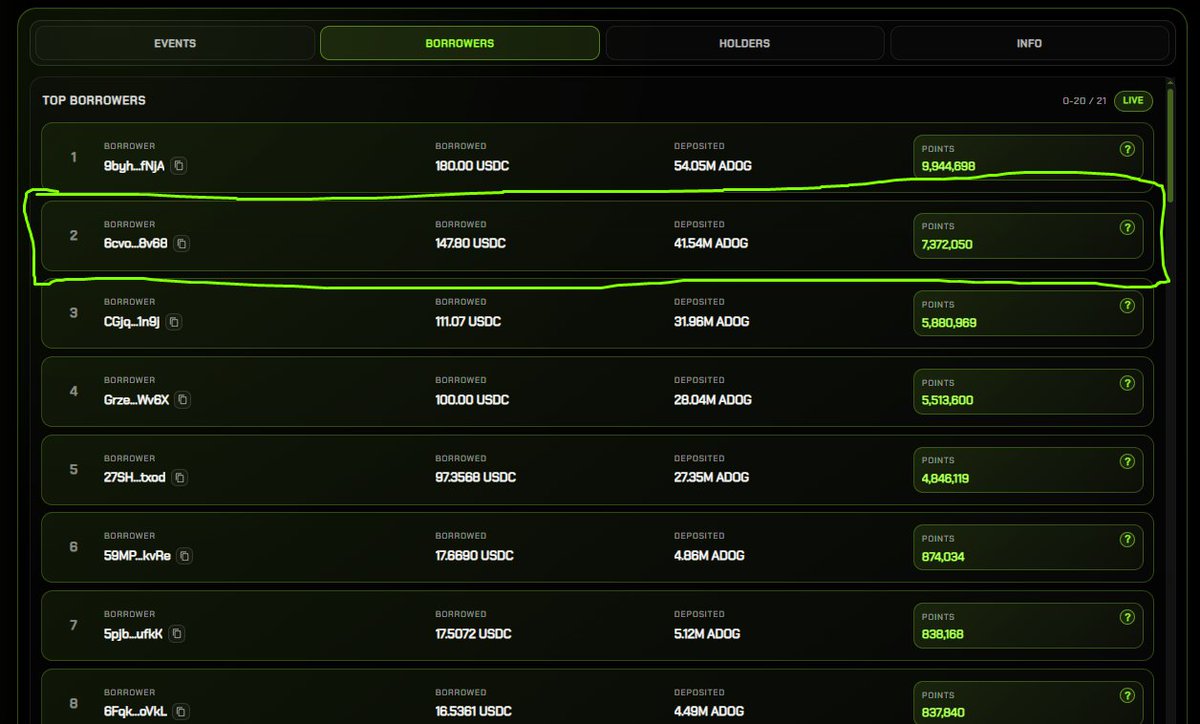Image resolution: width=1200 pixels, height=724 pixels.
Task: Open points help for 874,034 row
Action: pos(1127,539)
